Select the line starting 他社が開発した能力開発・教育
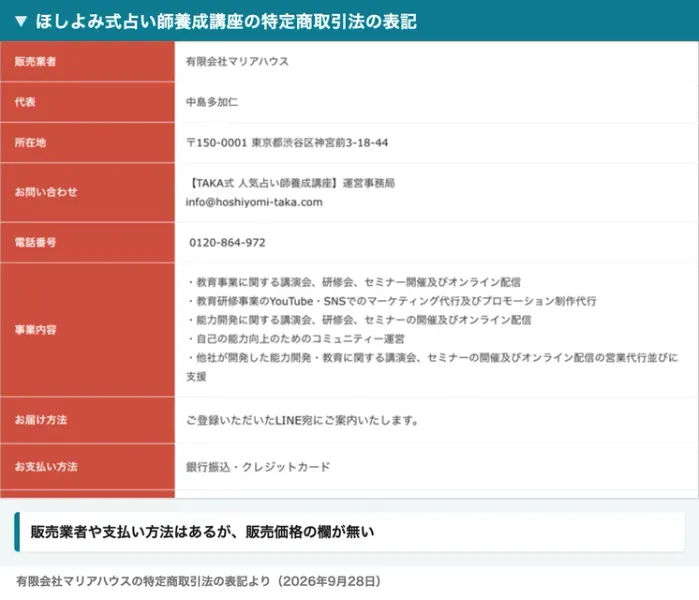The width and height of the screenshot is (699, 600). pyautogui.click(x=432, y=367)
